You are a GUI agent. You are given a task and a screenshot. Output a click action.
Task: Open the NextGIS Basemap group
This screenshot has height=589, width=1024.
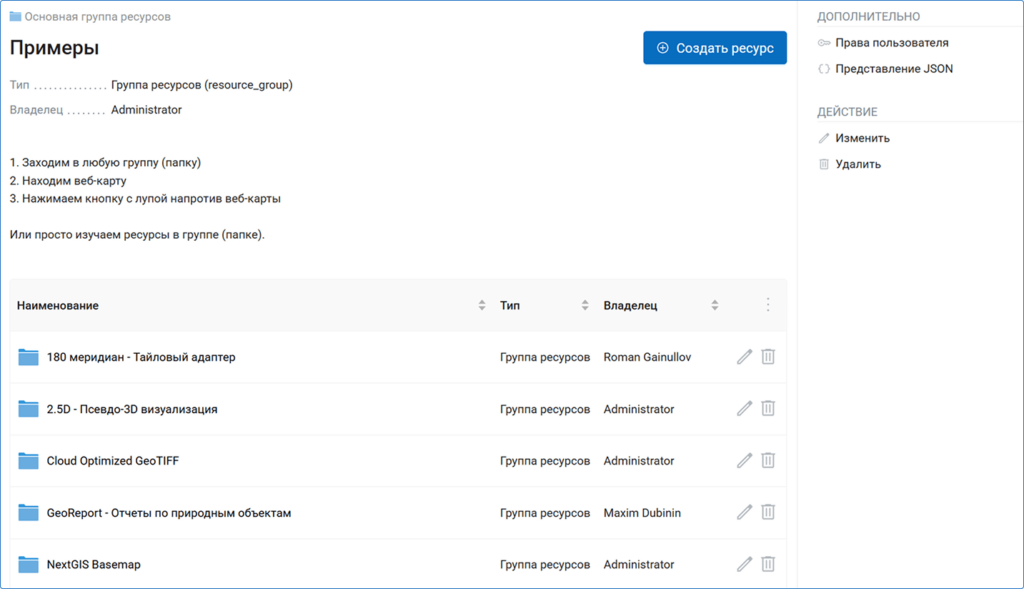(x=93, y=564)
